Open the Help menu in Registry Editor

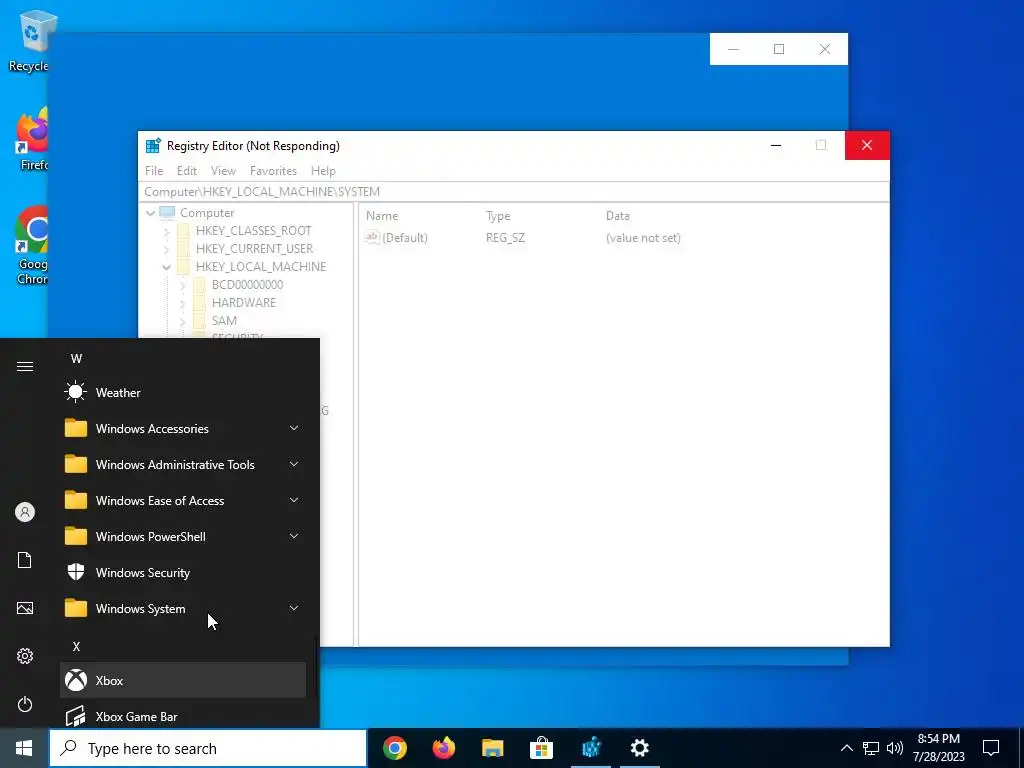(323, 170)
